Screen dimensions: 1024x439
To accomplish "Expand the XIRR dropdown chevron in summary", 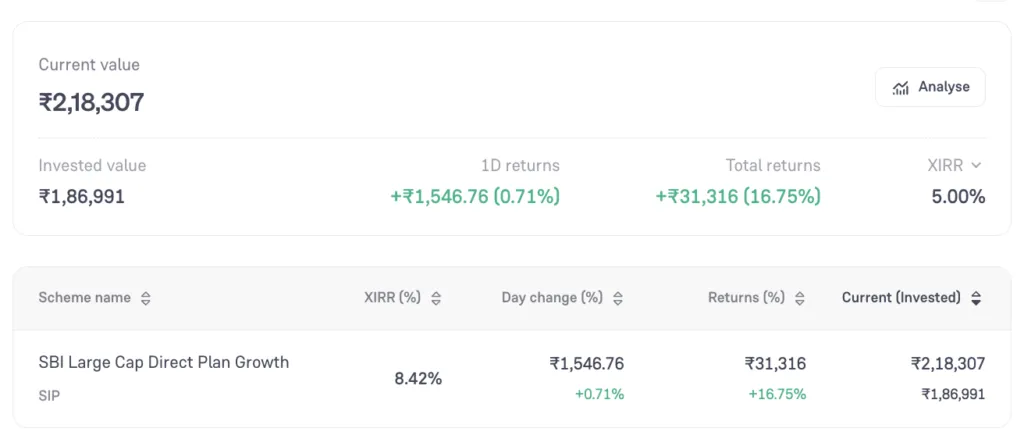I will coord(977,166).
